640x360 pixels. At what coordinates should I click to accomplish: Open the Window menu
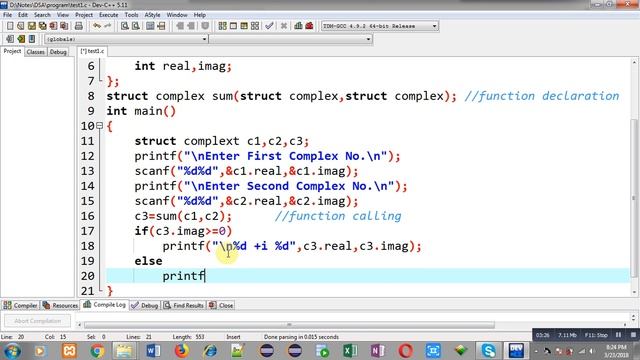[x=177, y=15]
